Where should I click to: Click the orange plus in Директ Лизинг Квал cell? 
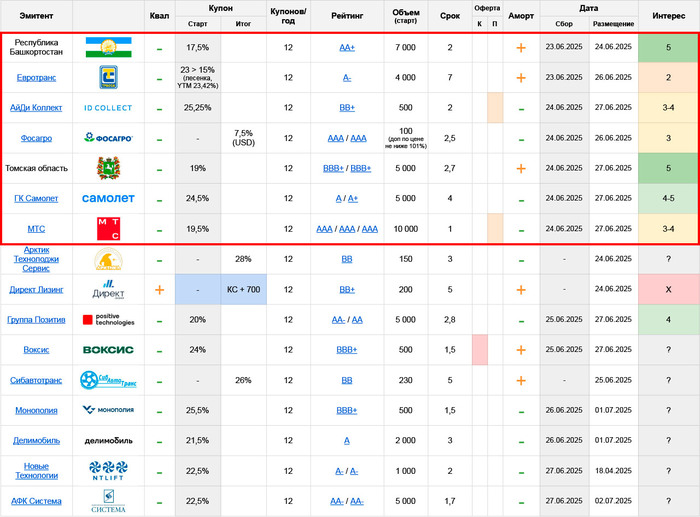159,290
